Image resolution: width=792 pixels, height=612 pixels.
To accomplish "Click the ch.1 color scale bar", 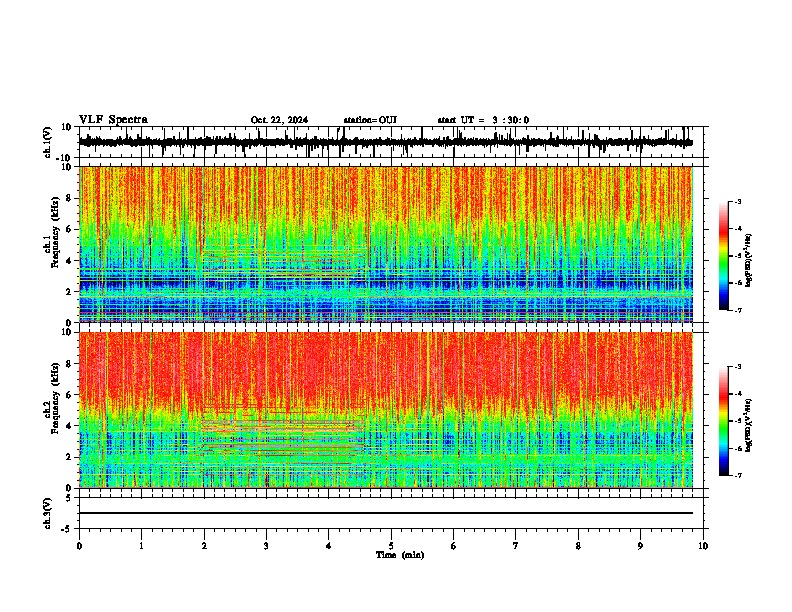I will [x=724, y=256].
